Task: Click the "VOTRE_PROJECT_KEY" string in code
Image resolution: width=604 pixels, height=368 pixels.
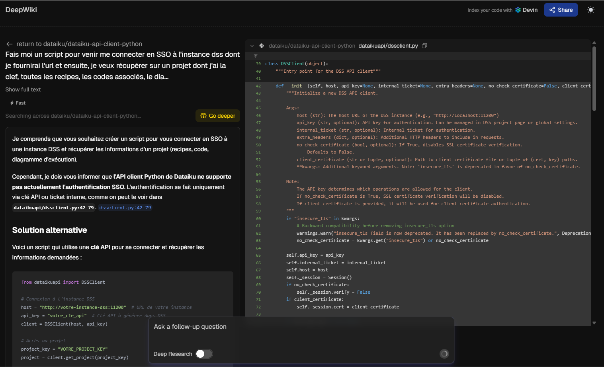Action: (x=82, y=349)
